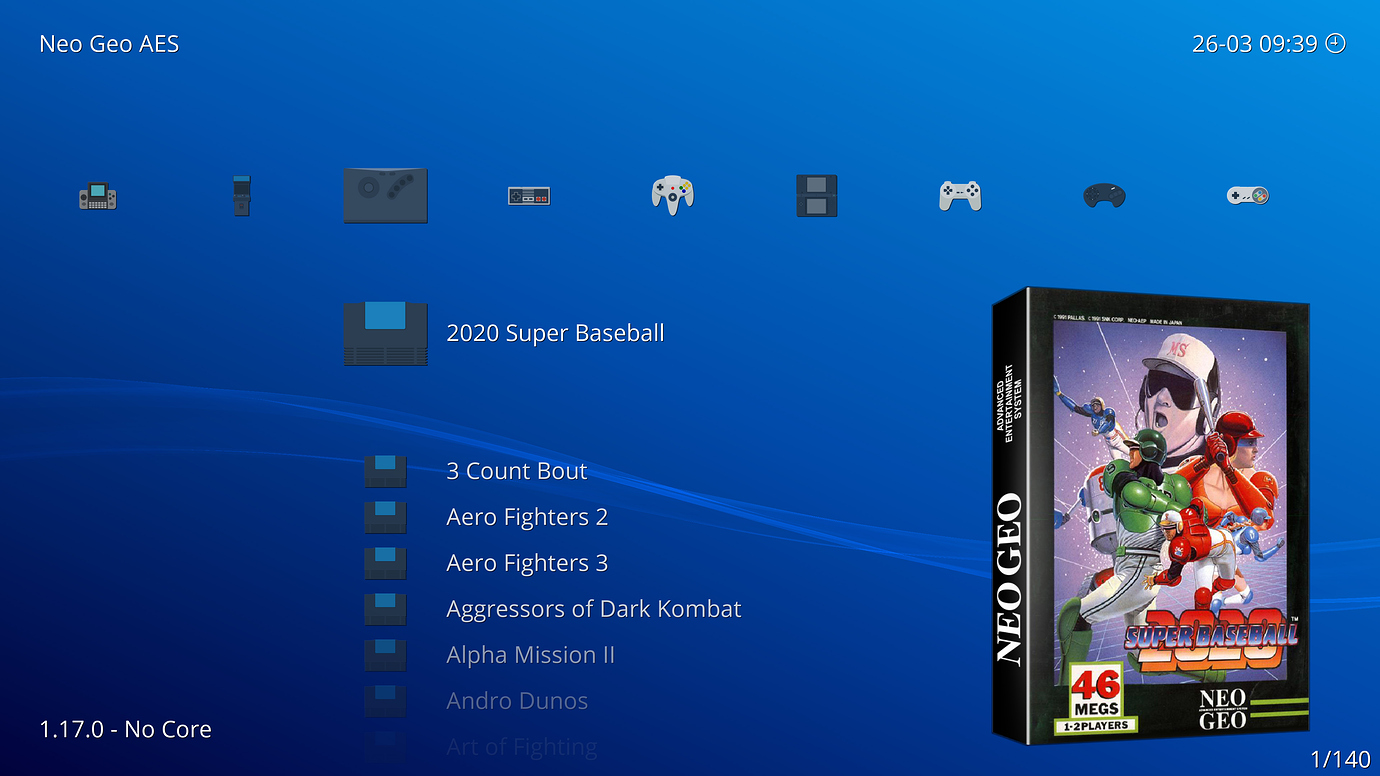Screen dimensions: 1380x776
Task: Select the handheld console icon at the far left
Action: tap(97, 195)
